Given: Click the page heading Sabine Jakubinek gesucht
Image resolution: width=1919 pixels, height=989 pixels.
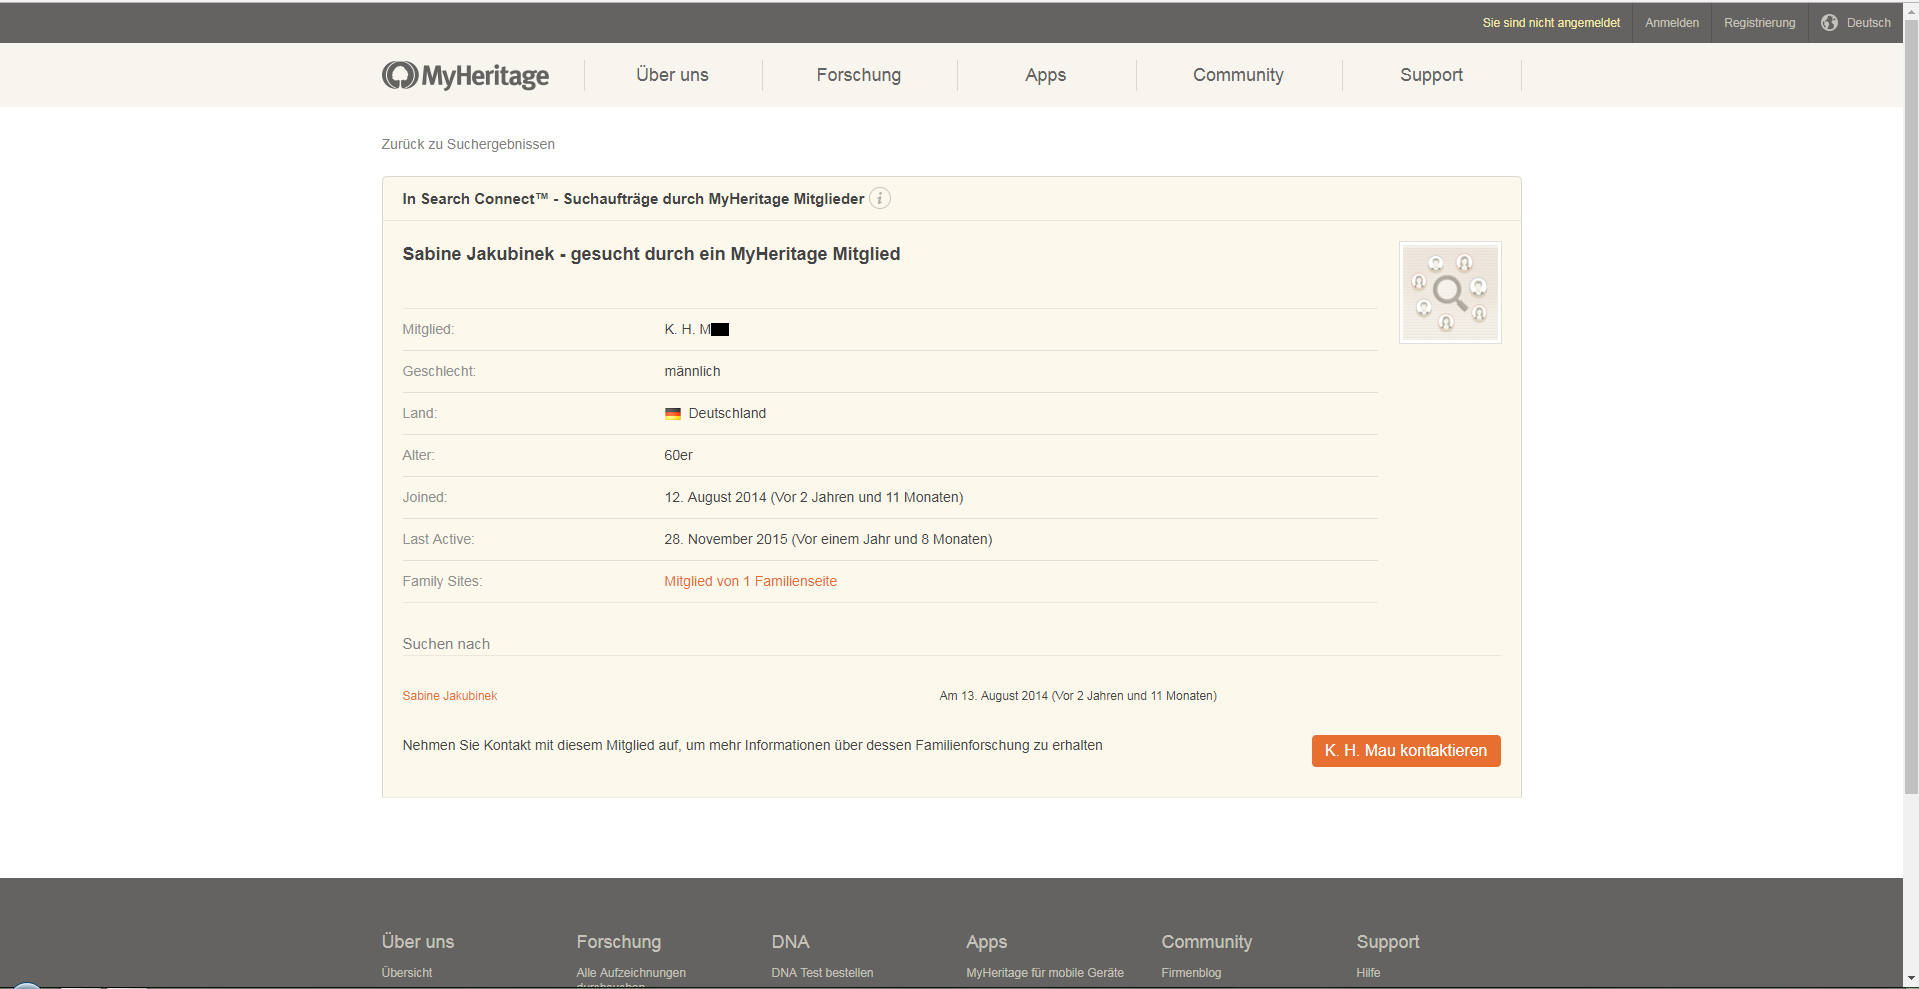Looking at the screenshot, I should pyautogui.click(x=651, y=254).
